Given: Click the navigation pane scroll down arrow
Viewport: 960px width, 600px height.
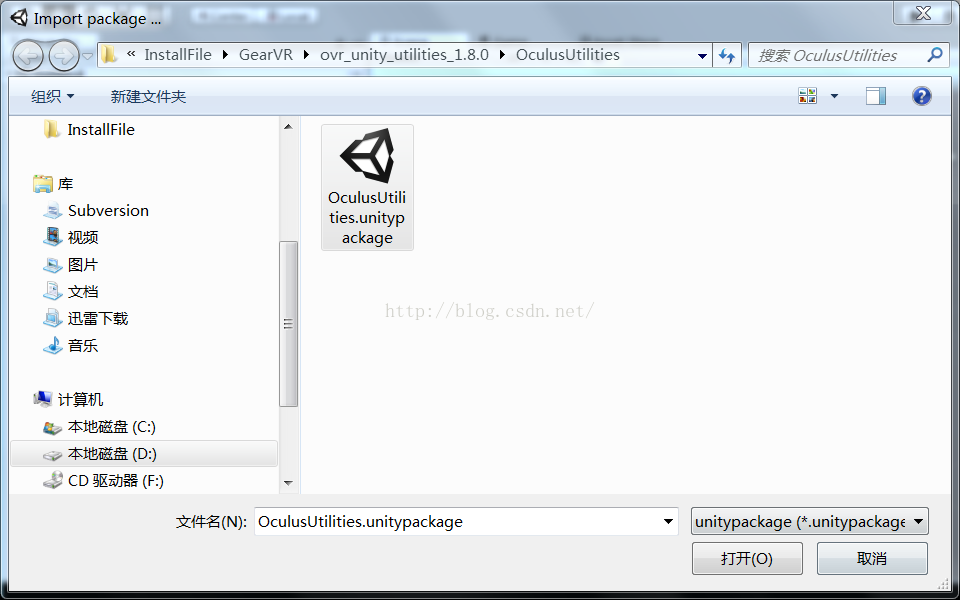Looking at the screenshot, I should (288, 483).
